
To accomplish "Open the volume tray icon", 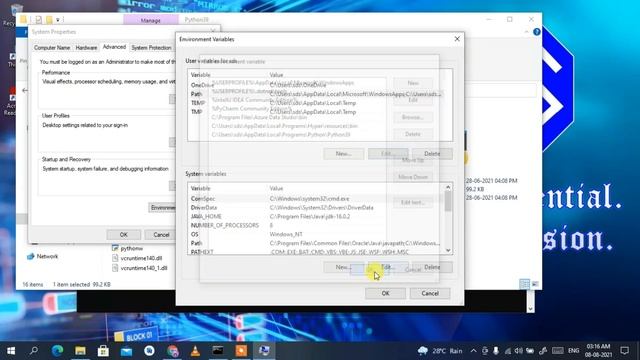I will tap(518, 351).
